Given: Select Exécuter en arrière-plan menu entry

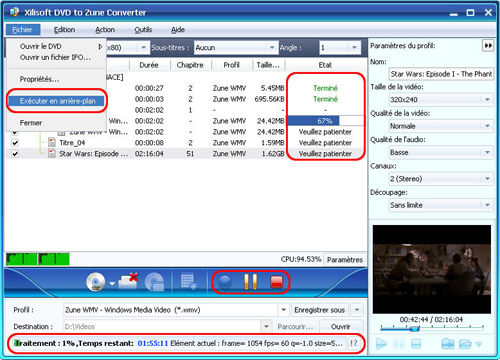Looking at the screenshot, I should point(56,101).
